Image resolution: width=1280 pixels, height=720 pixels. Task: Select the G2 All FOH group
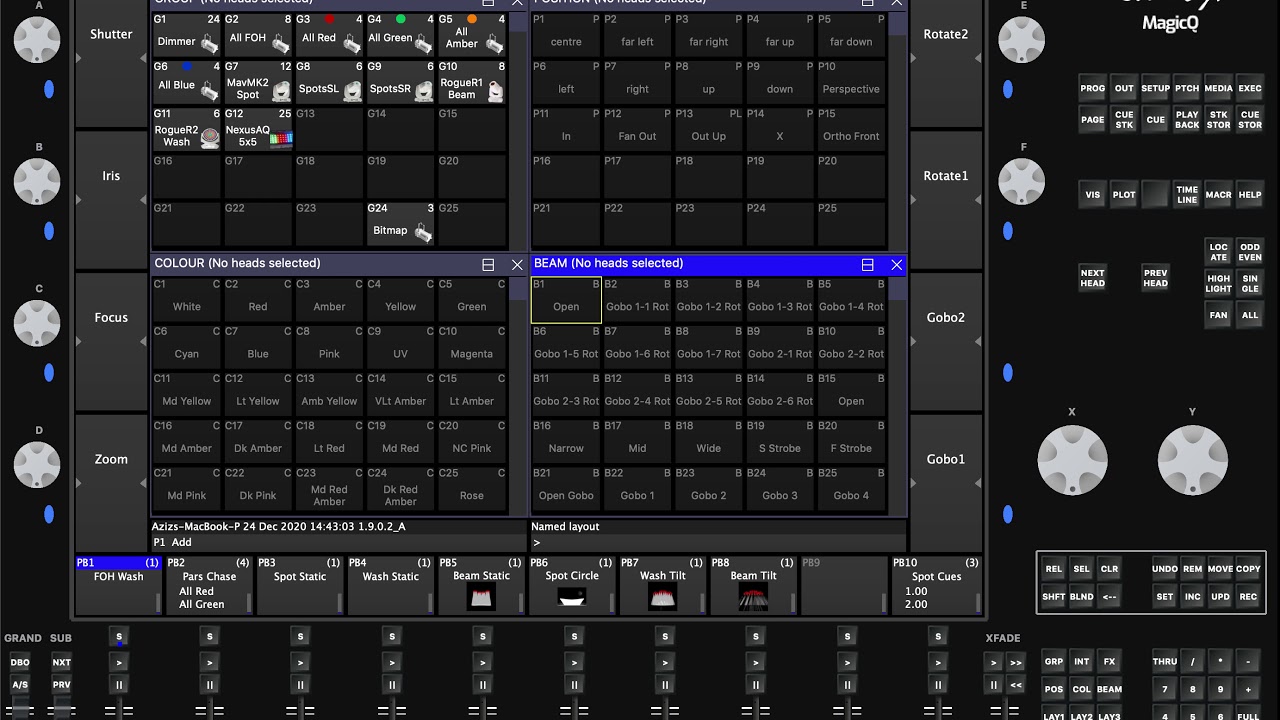tap(258, 34)
